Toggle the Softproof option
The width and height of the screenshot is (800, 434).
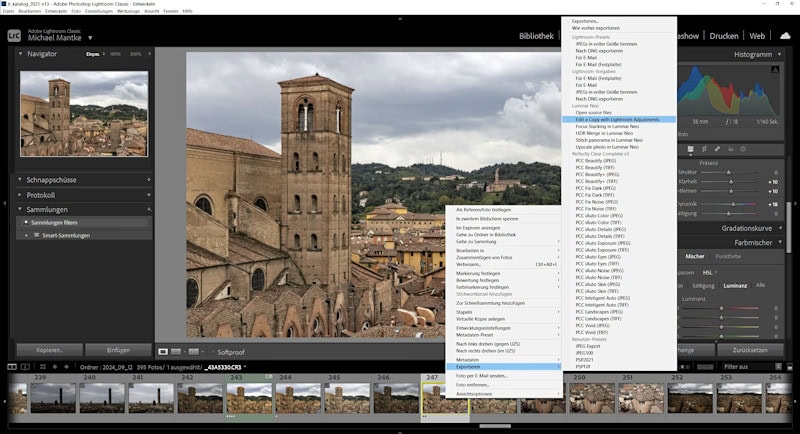pyautogui.click(x=230, y=352)
